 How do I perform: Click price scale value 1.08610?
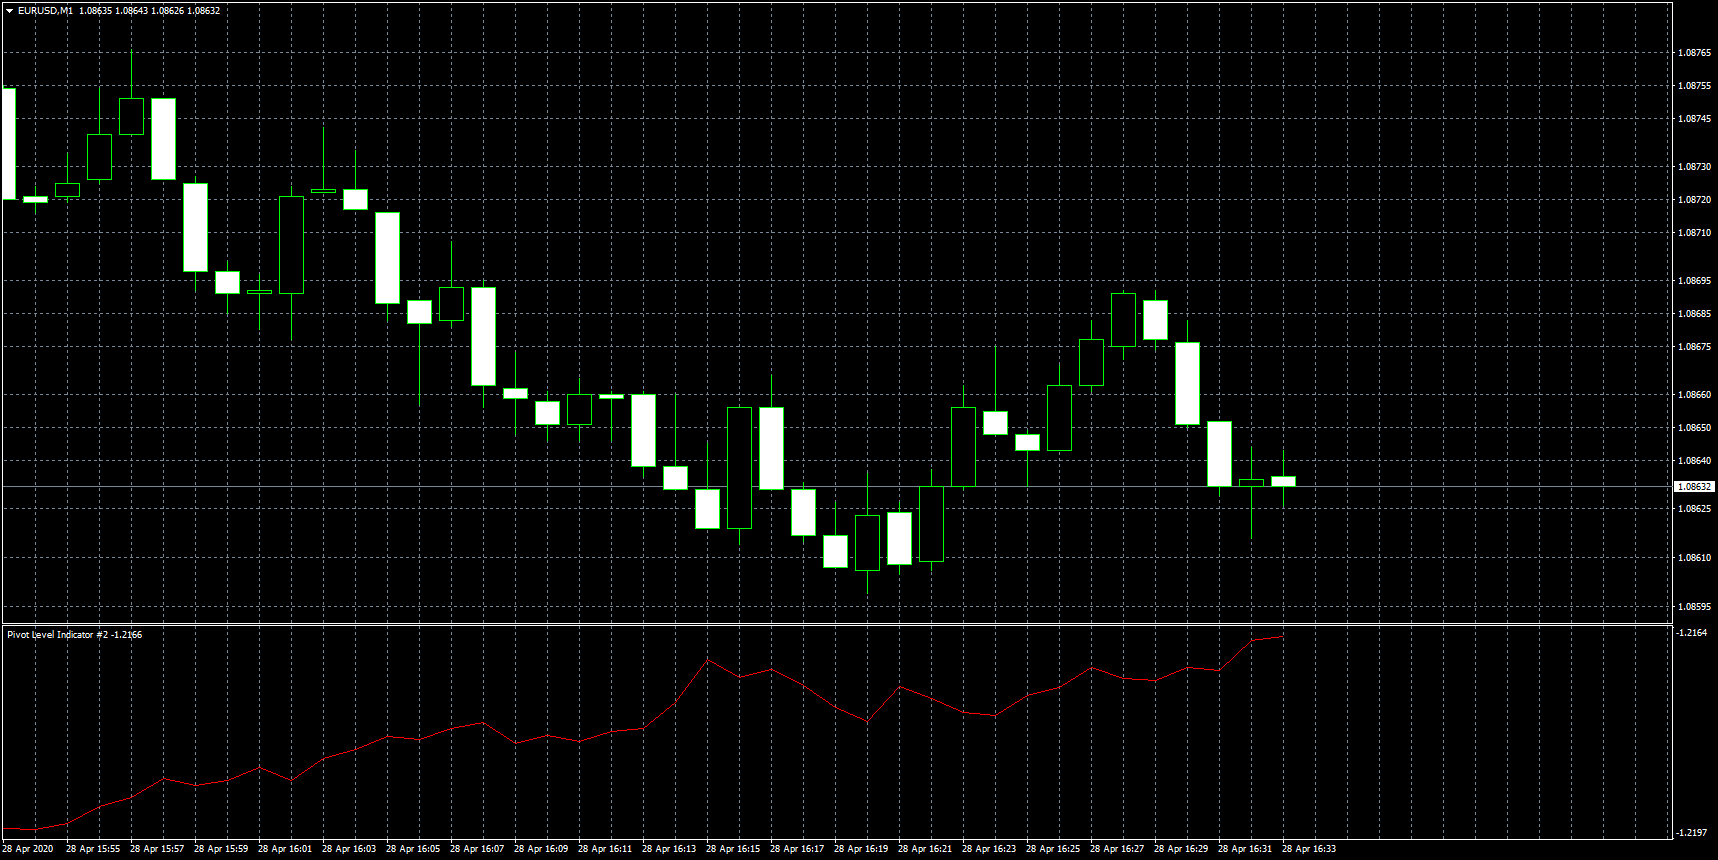1694,558
